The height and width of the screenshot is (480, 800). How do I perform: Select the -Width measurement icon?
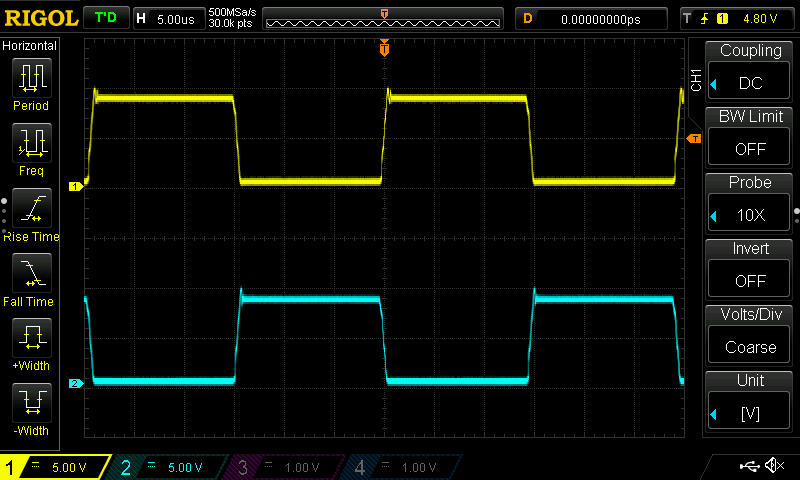tap(31, 405)
